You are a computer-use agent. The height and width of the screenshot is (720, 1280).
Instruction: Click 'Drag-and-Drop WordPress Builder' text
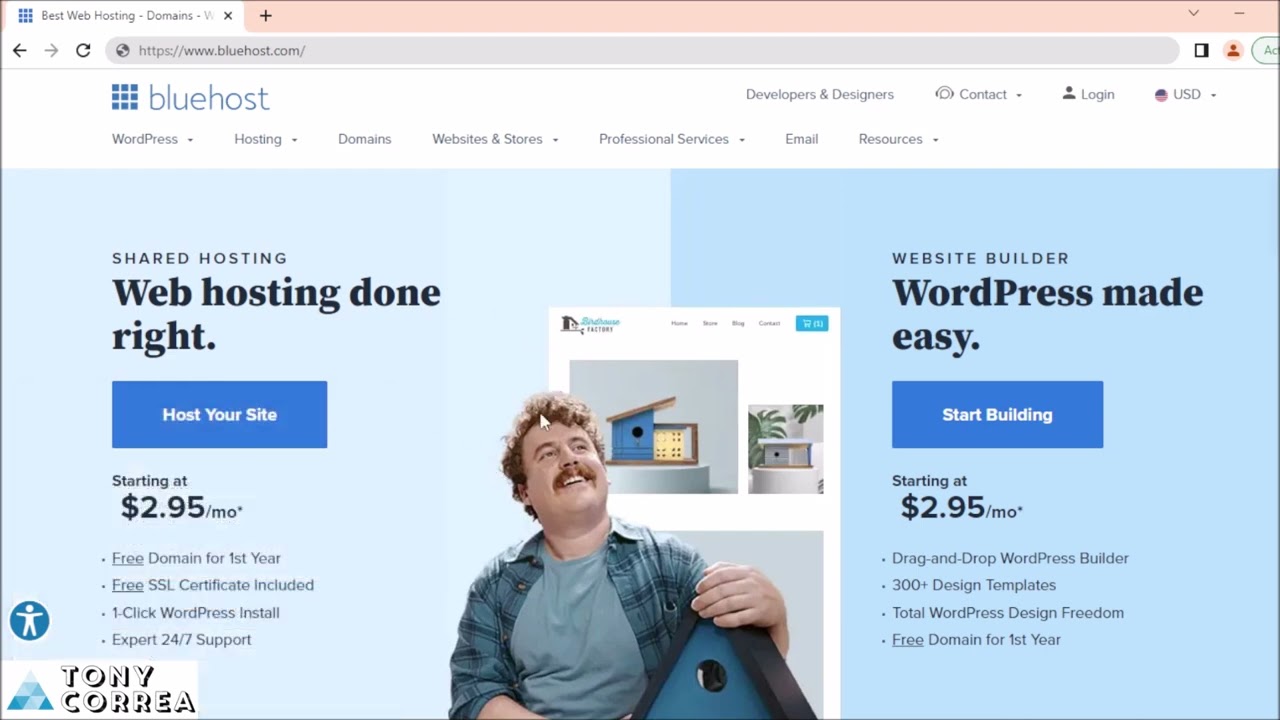(1010, 558)
